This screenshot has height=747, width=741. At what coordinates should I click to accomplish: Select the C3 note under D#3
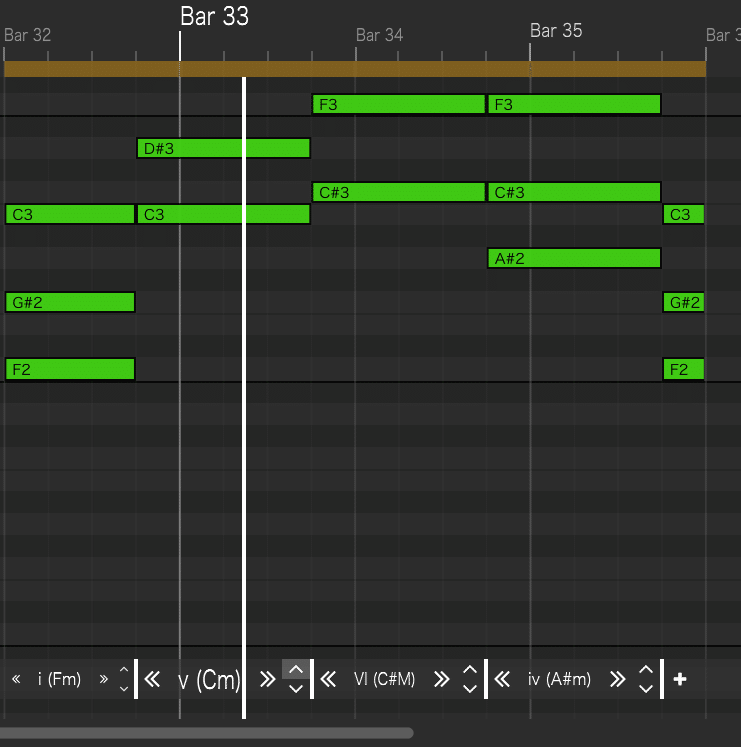223,214
